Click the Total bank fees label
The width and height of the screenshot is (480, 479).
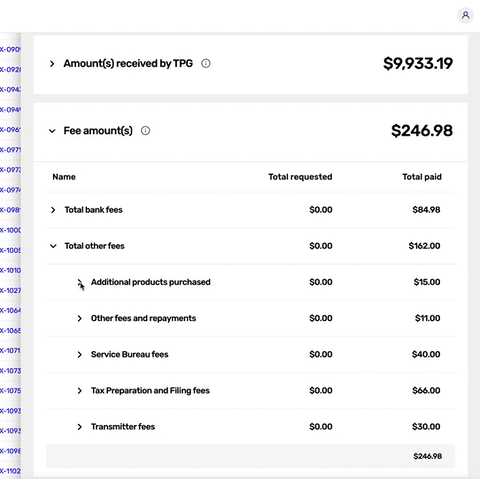[x=93, y=210]
